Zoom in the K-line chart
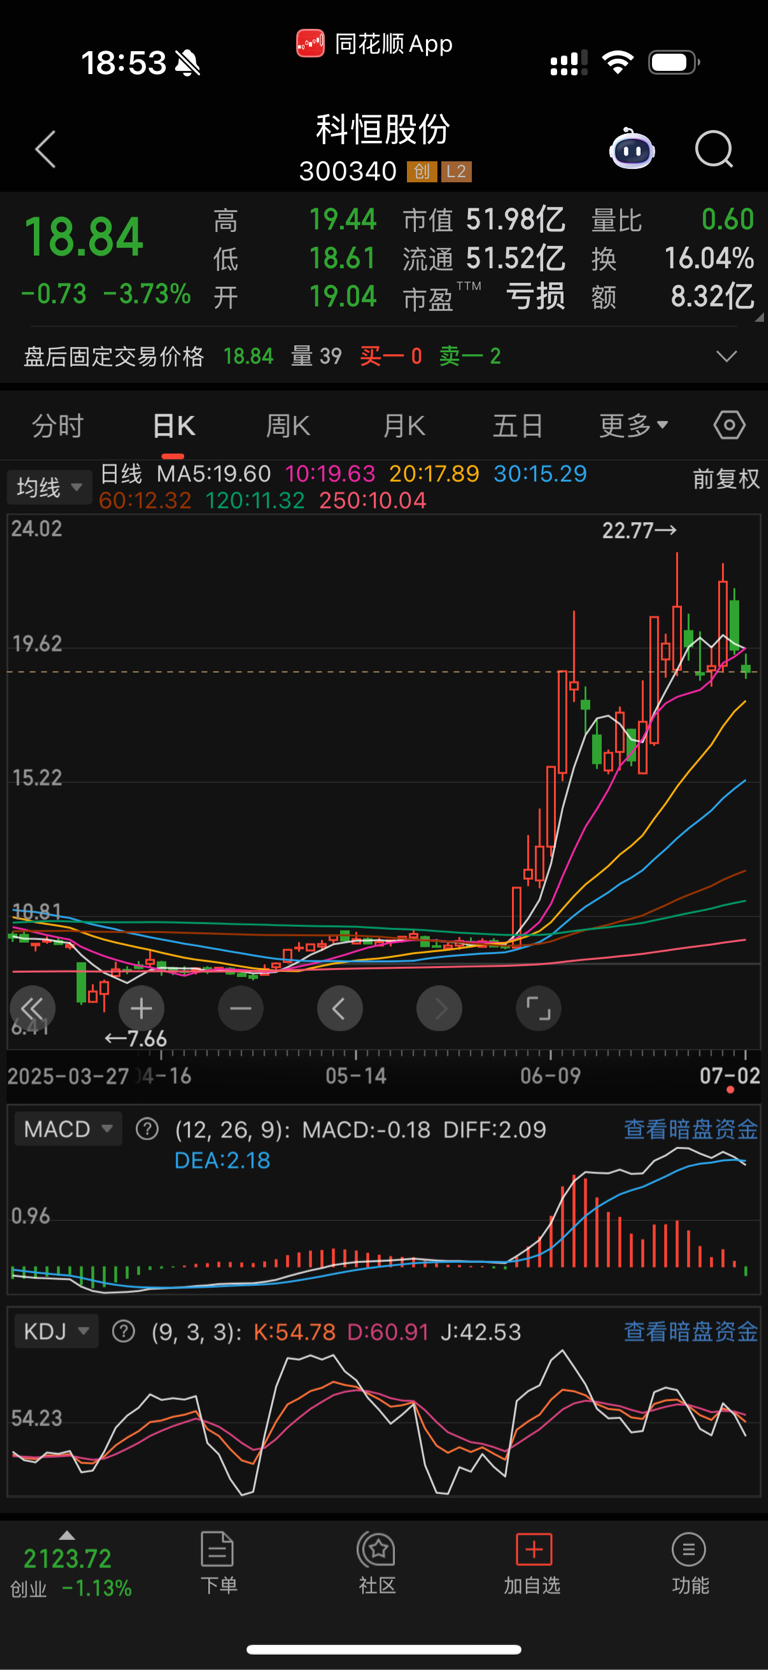This screenshot has width=768, height=1670. coord(141,1008)
